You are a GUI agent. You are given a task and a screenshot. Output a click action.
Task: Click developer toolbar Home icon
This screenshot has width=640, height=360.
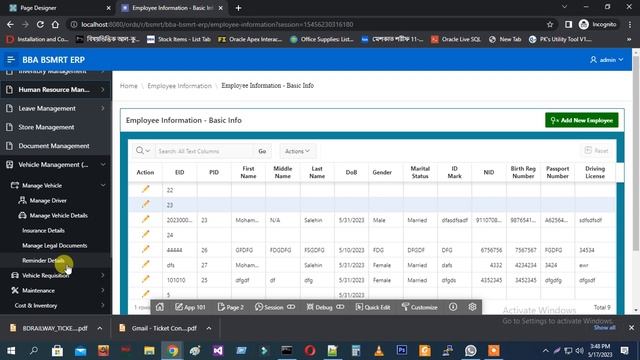click(160, 307)
